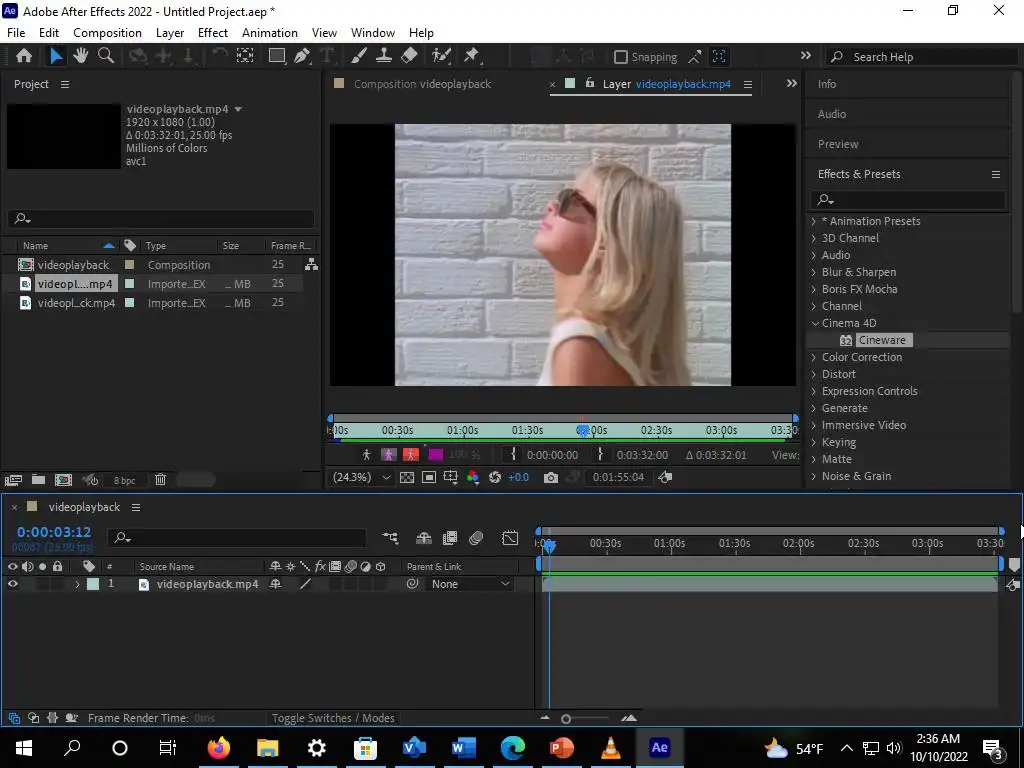Switch to Composition videoplayback tab
Image resolution: width=1024 pixels, height=768 pixels.
click(422, 84)
